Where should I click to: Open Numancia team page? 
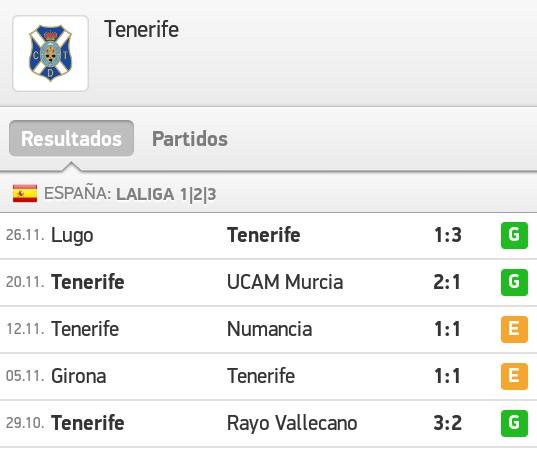(x=270, y=329)
